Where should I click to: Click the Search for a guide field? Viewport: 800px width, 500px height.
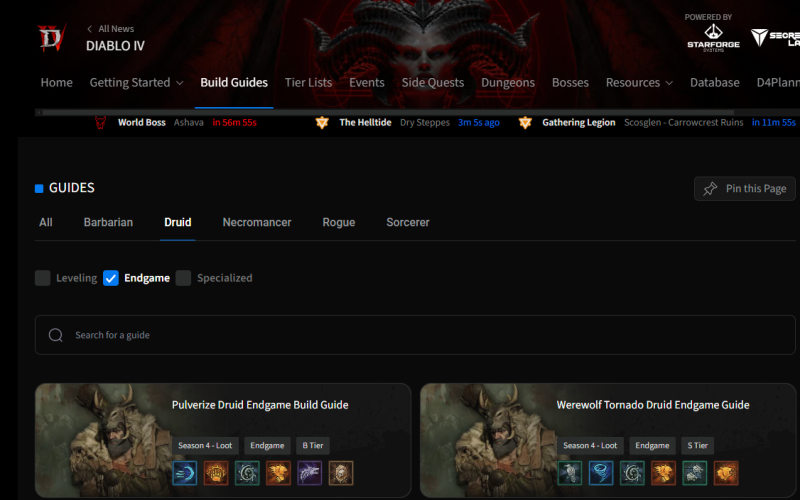(415, 335)
